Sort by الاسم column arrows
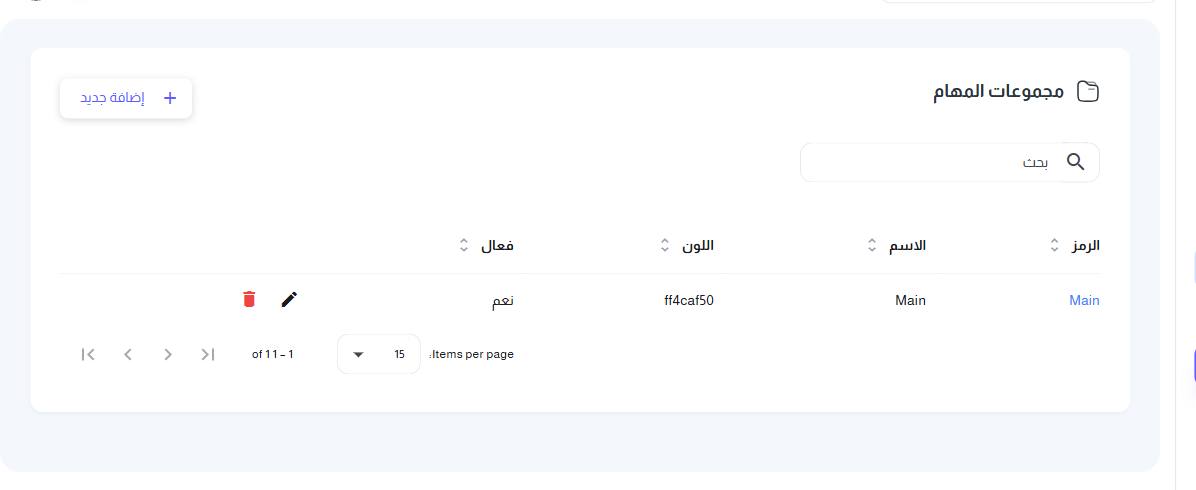The image size is (1196, 490). [873, 245]
